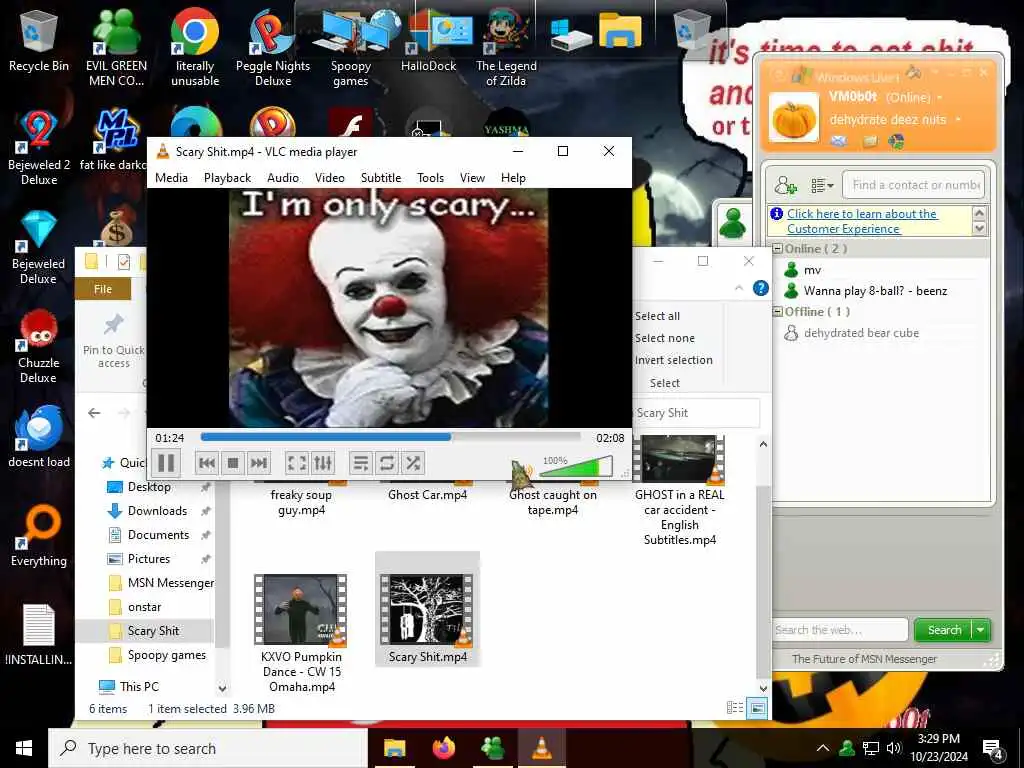Image resolution: width=1024 pixels, height=768 pixels.
Task: Open MSN Messenger folder in navigation pane
Action: 170,583
